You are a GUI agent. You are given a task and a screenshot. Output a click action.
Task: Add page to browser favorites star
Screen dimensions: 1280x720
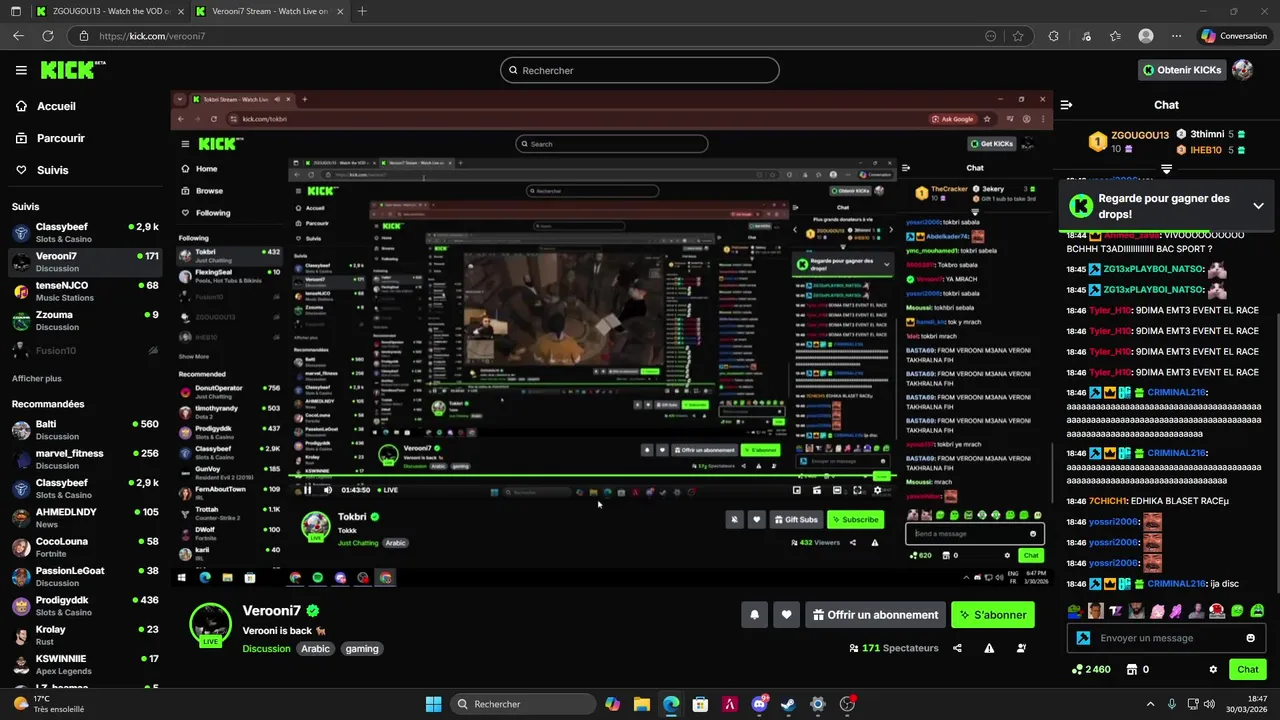(x=1018, y=36)
